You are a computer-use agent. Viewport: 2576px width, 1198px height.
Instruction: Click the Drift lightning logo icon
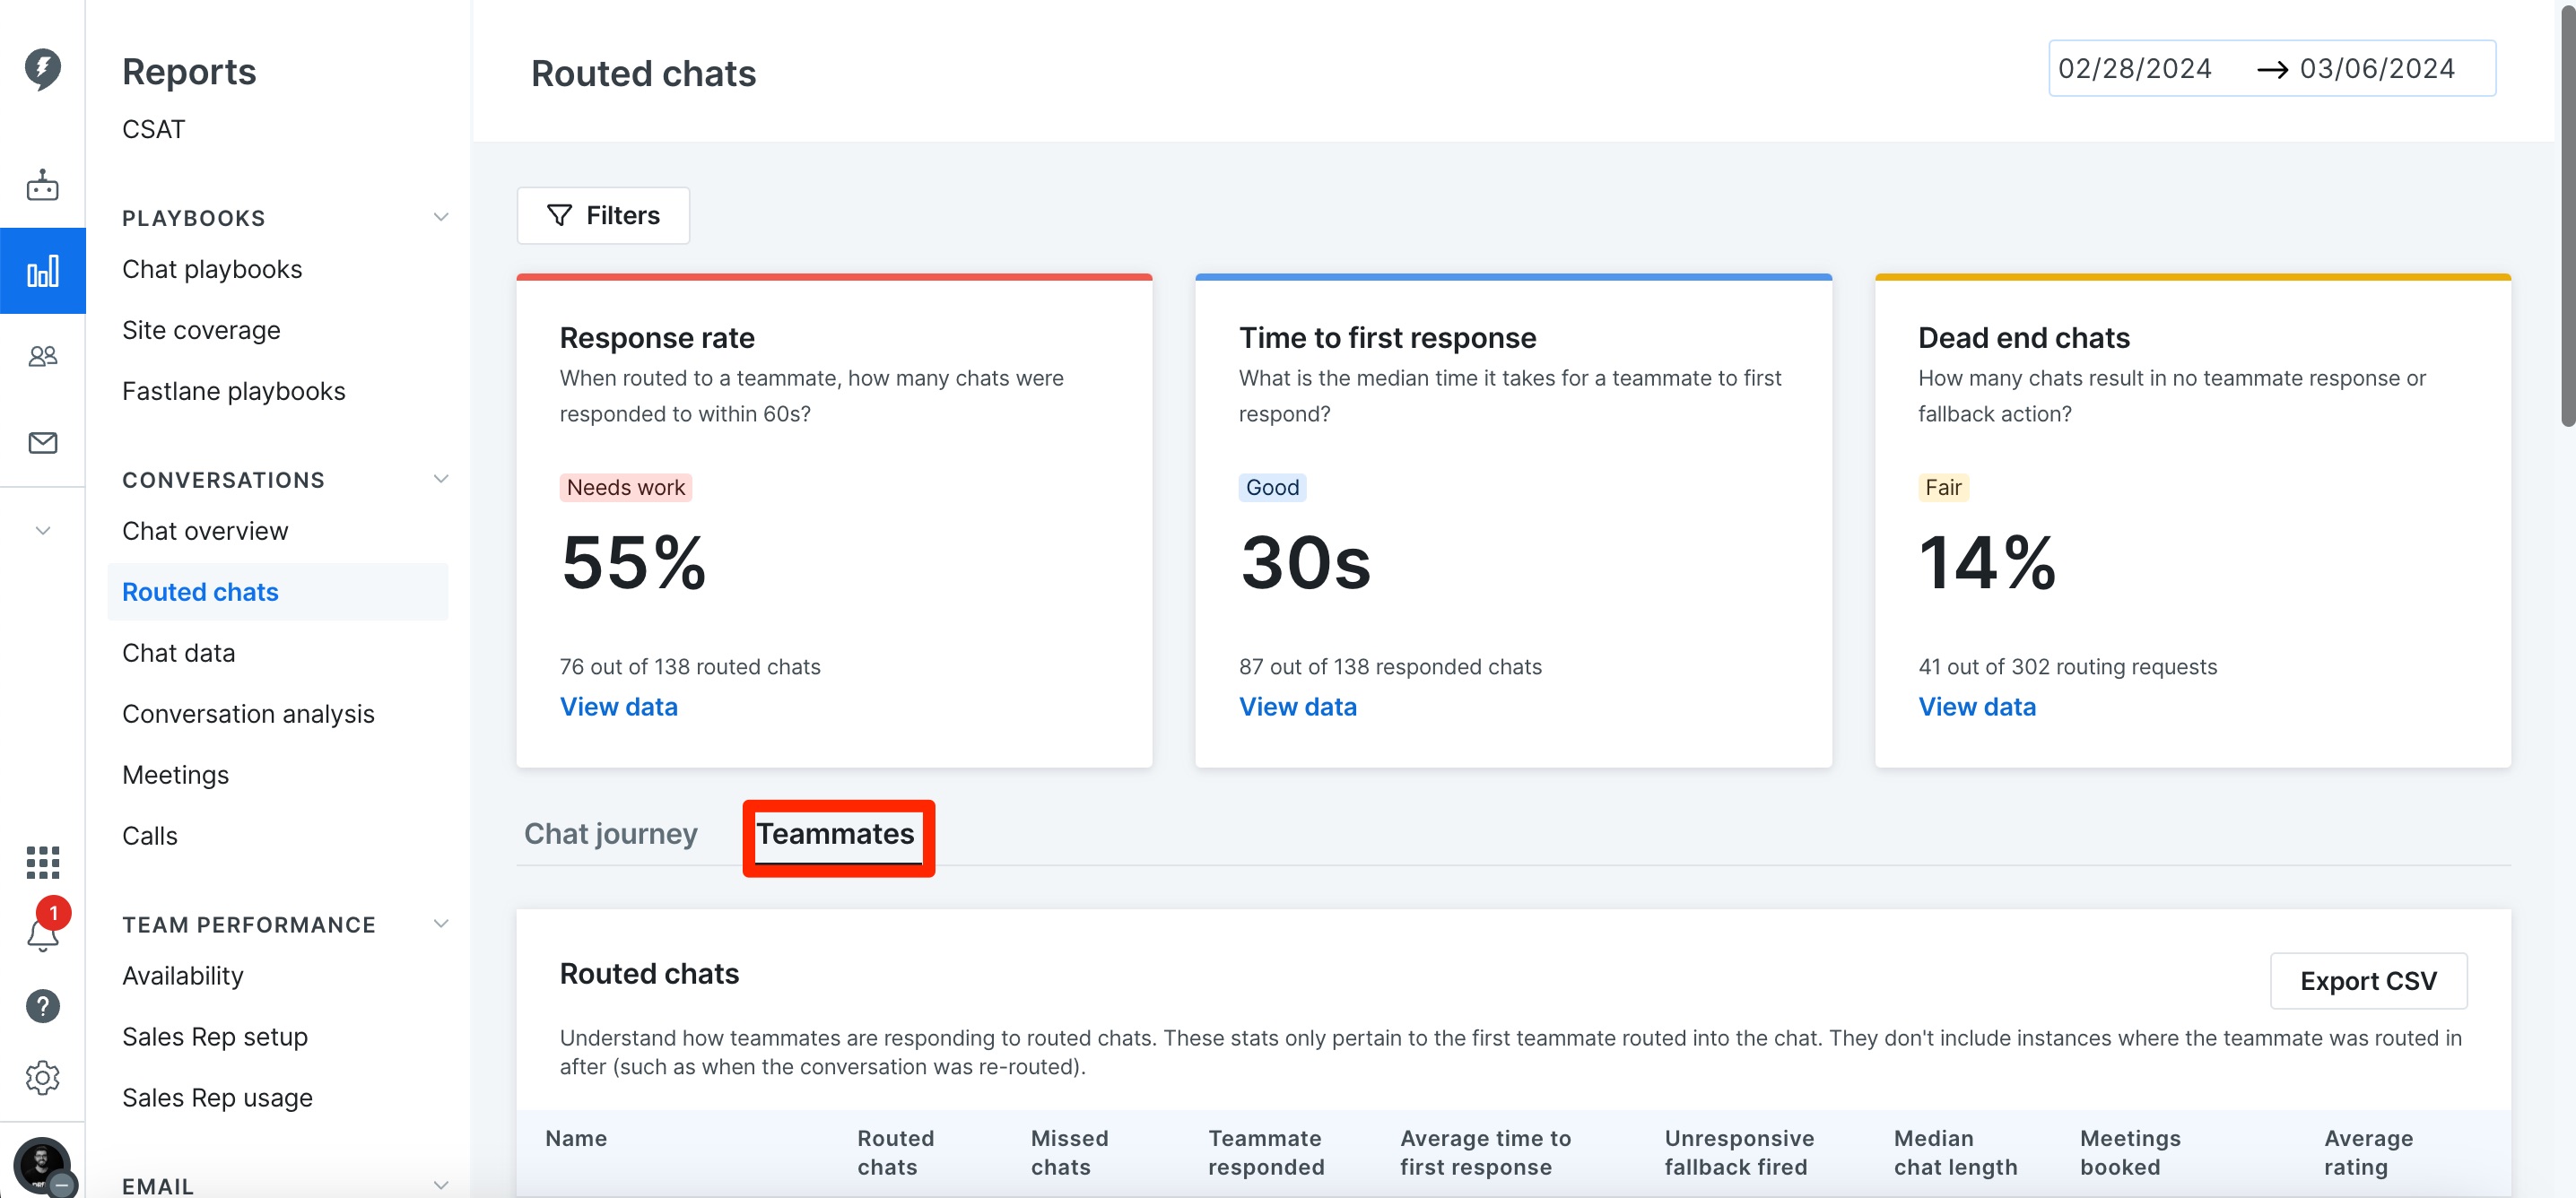[x=42, y=69]
